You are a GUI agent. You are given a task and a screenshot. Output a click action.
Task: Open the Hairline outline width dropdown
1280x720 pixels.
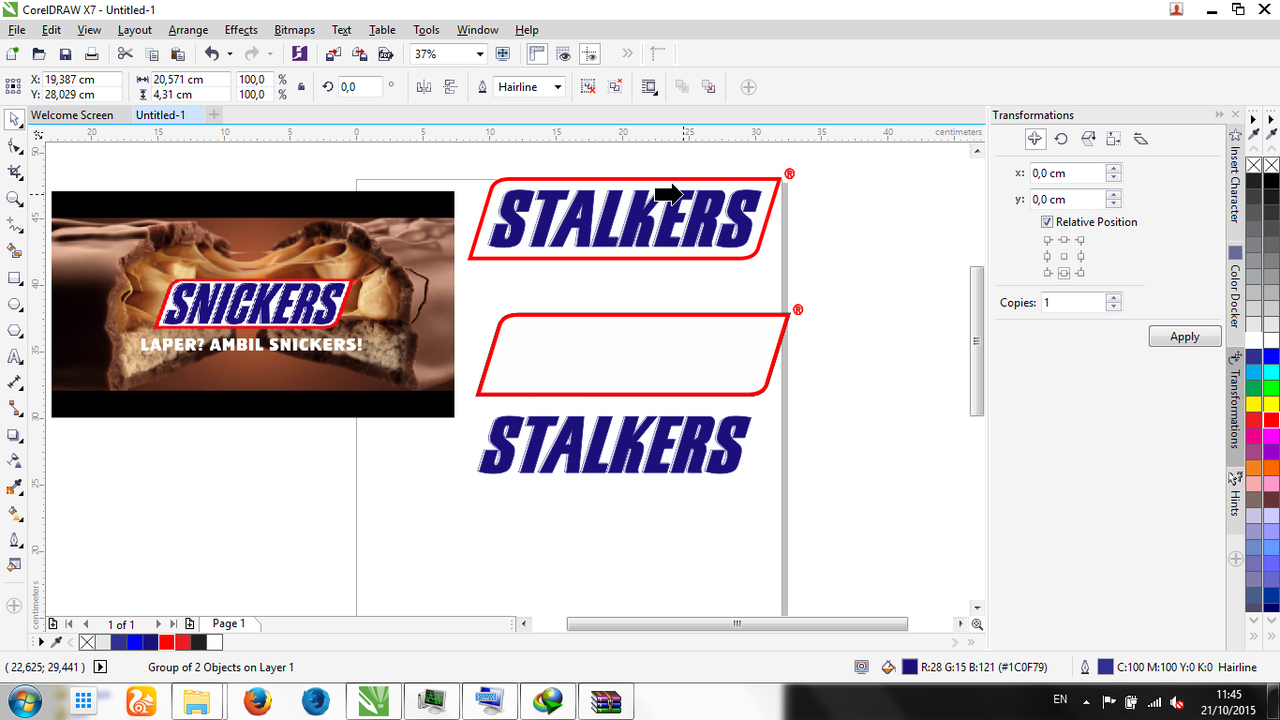tap(558, 87)
